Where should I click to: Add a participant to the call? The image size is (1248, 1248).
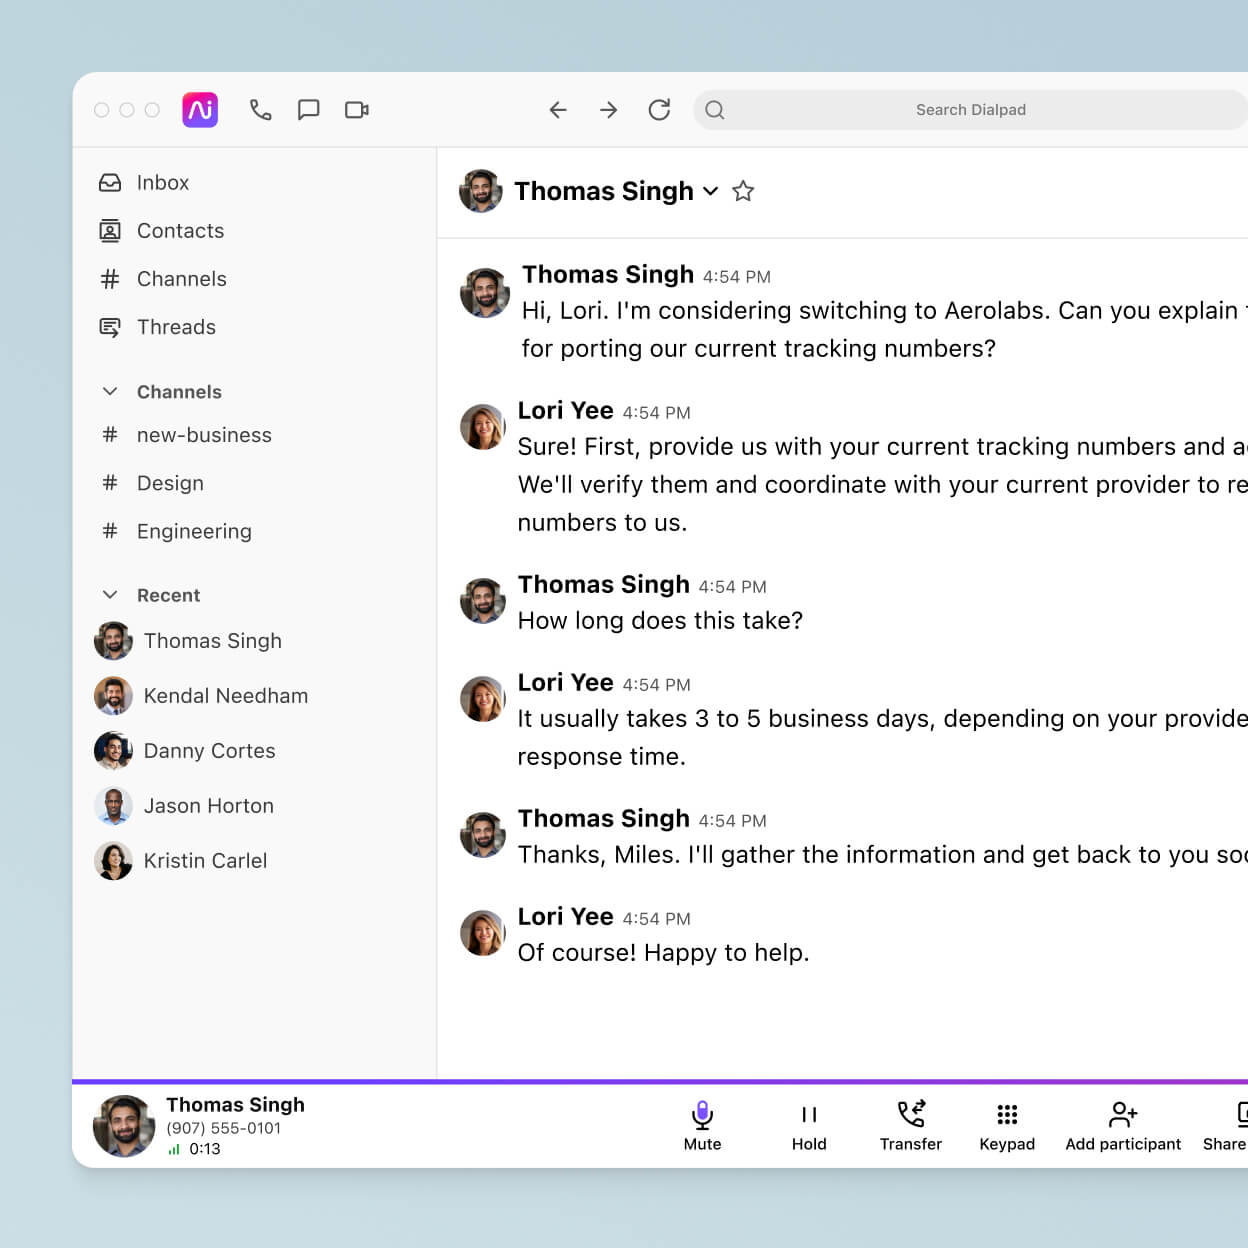[x=1122, y=1122]
